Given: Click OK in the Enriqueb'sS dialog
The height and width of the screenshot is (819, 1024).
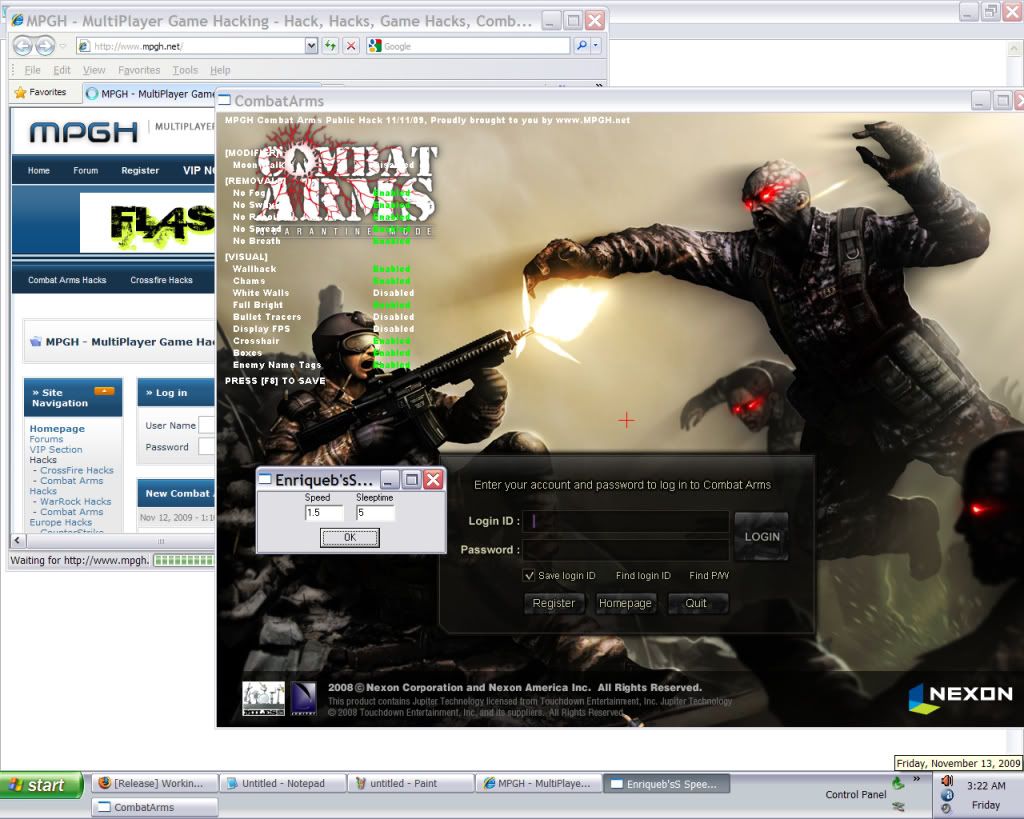Looking at the screenshot, I should pos(349,538).
